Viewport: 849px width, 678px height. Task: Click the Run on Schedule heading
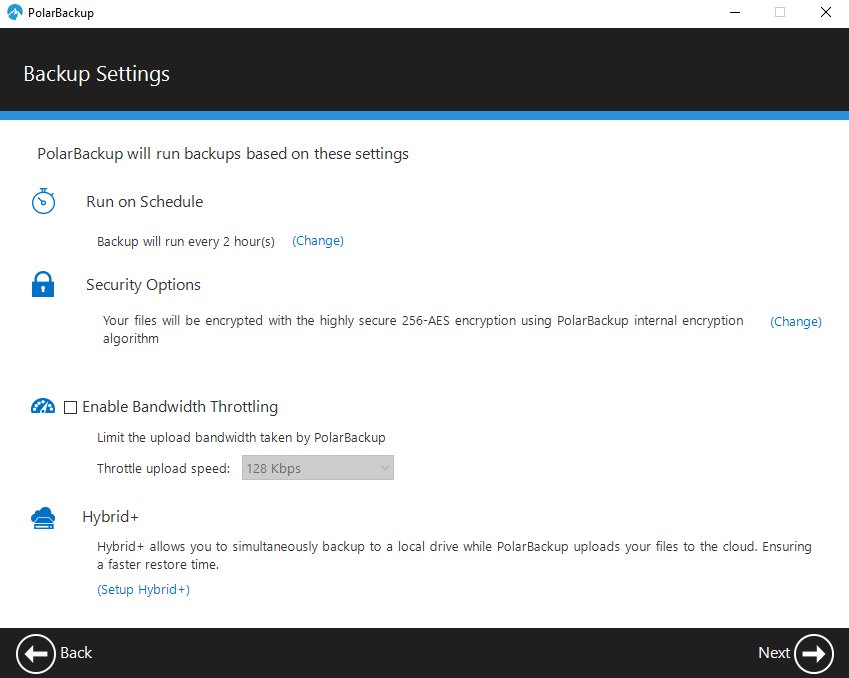coord(145,201)
